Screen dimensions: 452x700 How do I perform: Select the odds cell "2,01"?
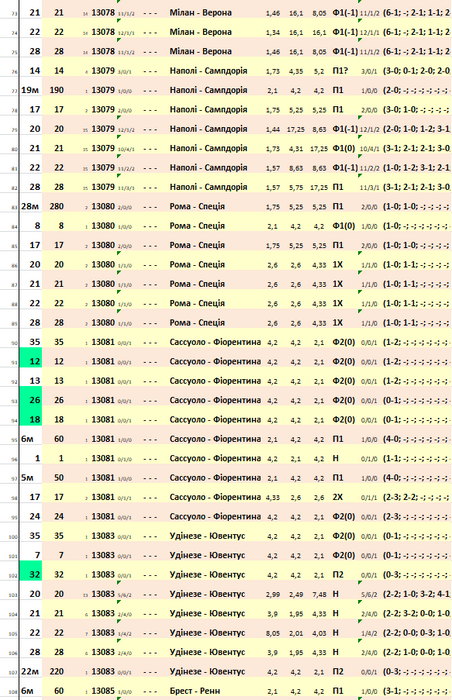click(x=296, y=633)
